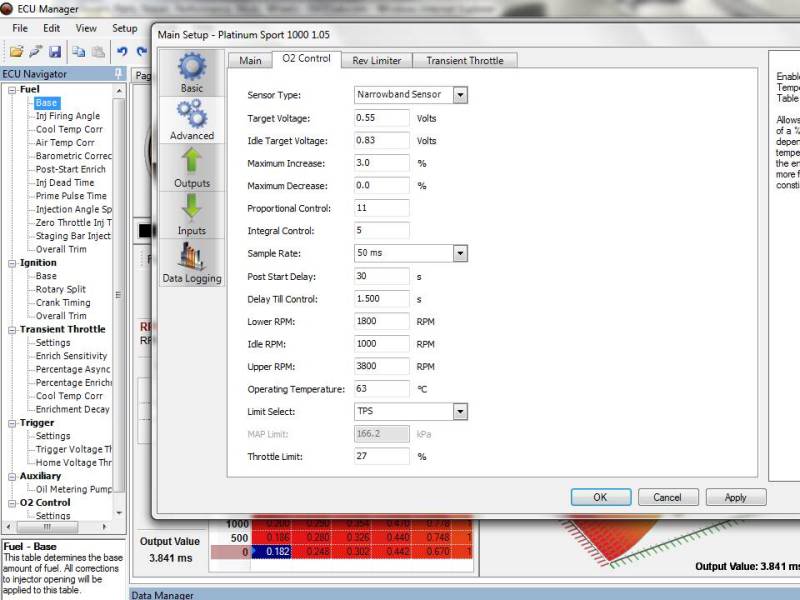Click the Copy toolbar icon

[x=79, y=51]
